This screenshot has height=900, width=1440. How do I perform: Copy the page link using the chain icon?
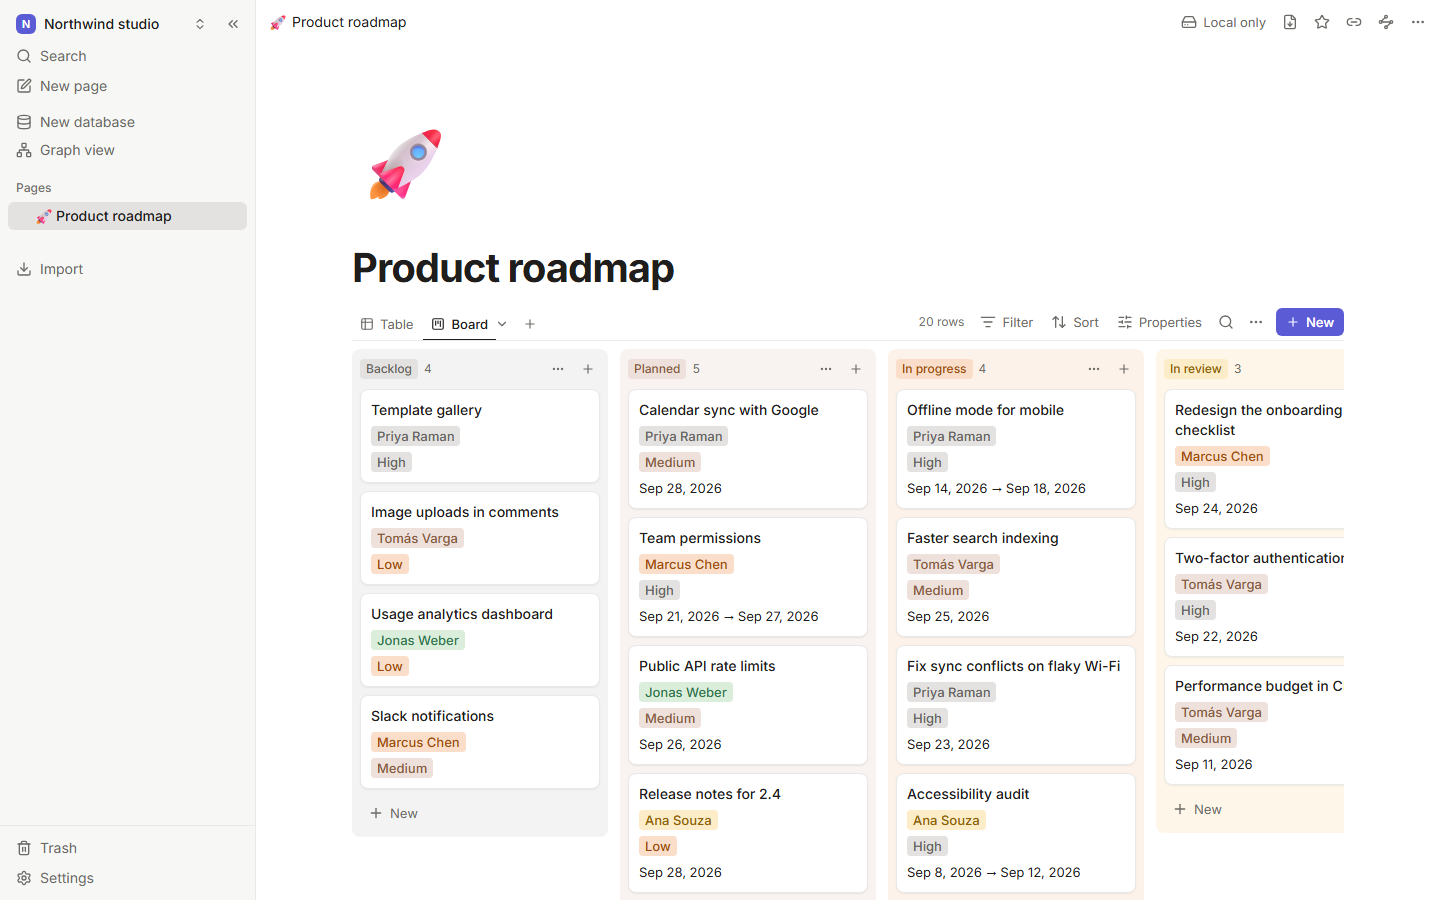pyautogui.click(x=1354, y=22)
